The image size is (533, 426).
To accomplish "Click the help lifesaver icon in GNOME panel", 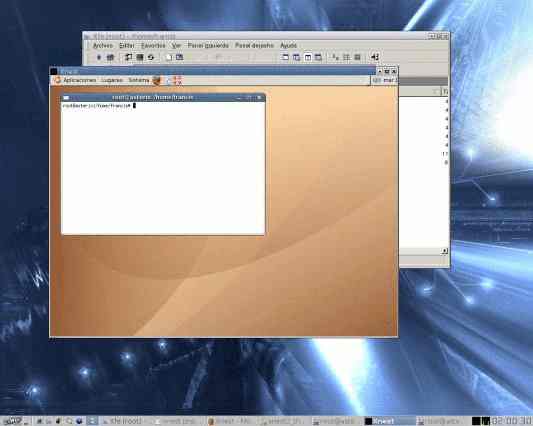I will 178,81.
